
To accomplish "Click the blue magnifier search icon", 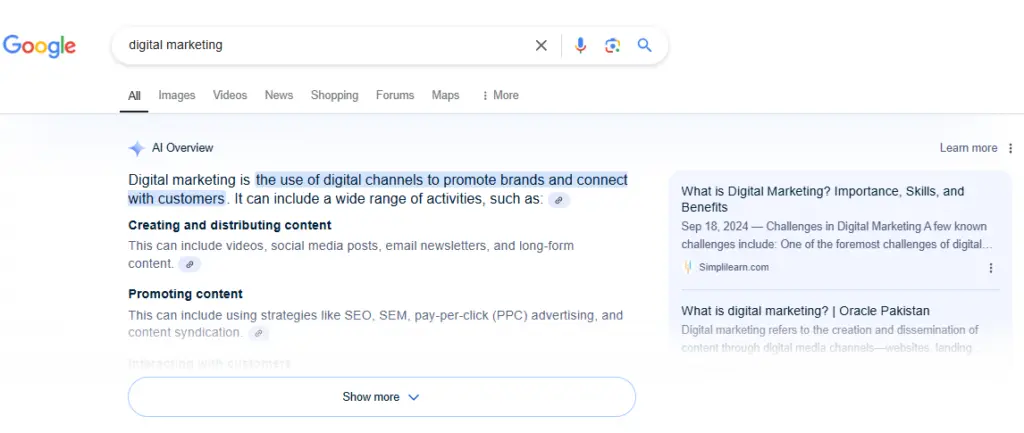I will (645, 45).
